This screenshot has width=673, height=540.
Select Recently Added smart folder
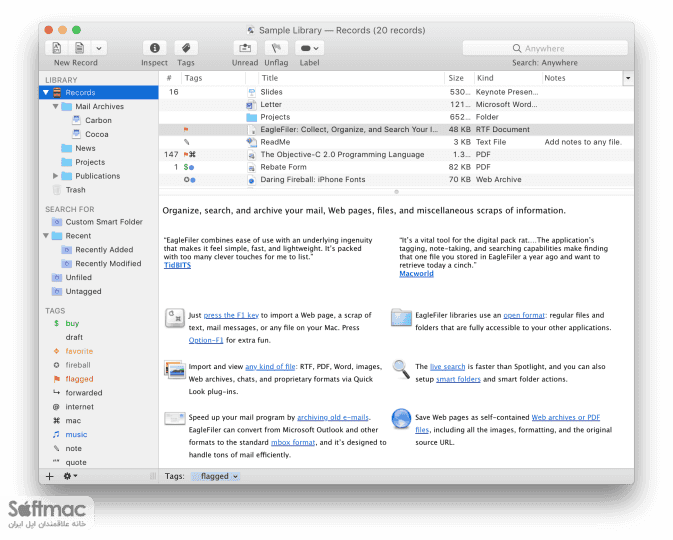[104, 249]
